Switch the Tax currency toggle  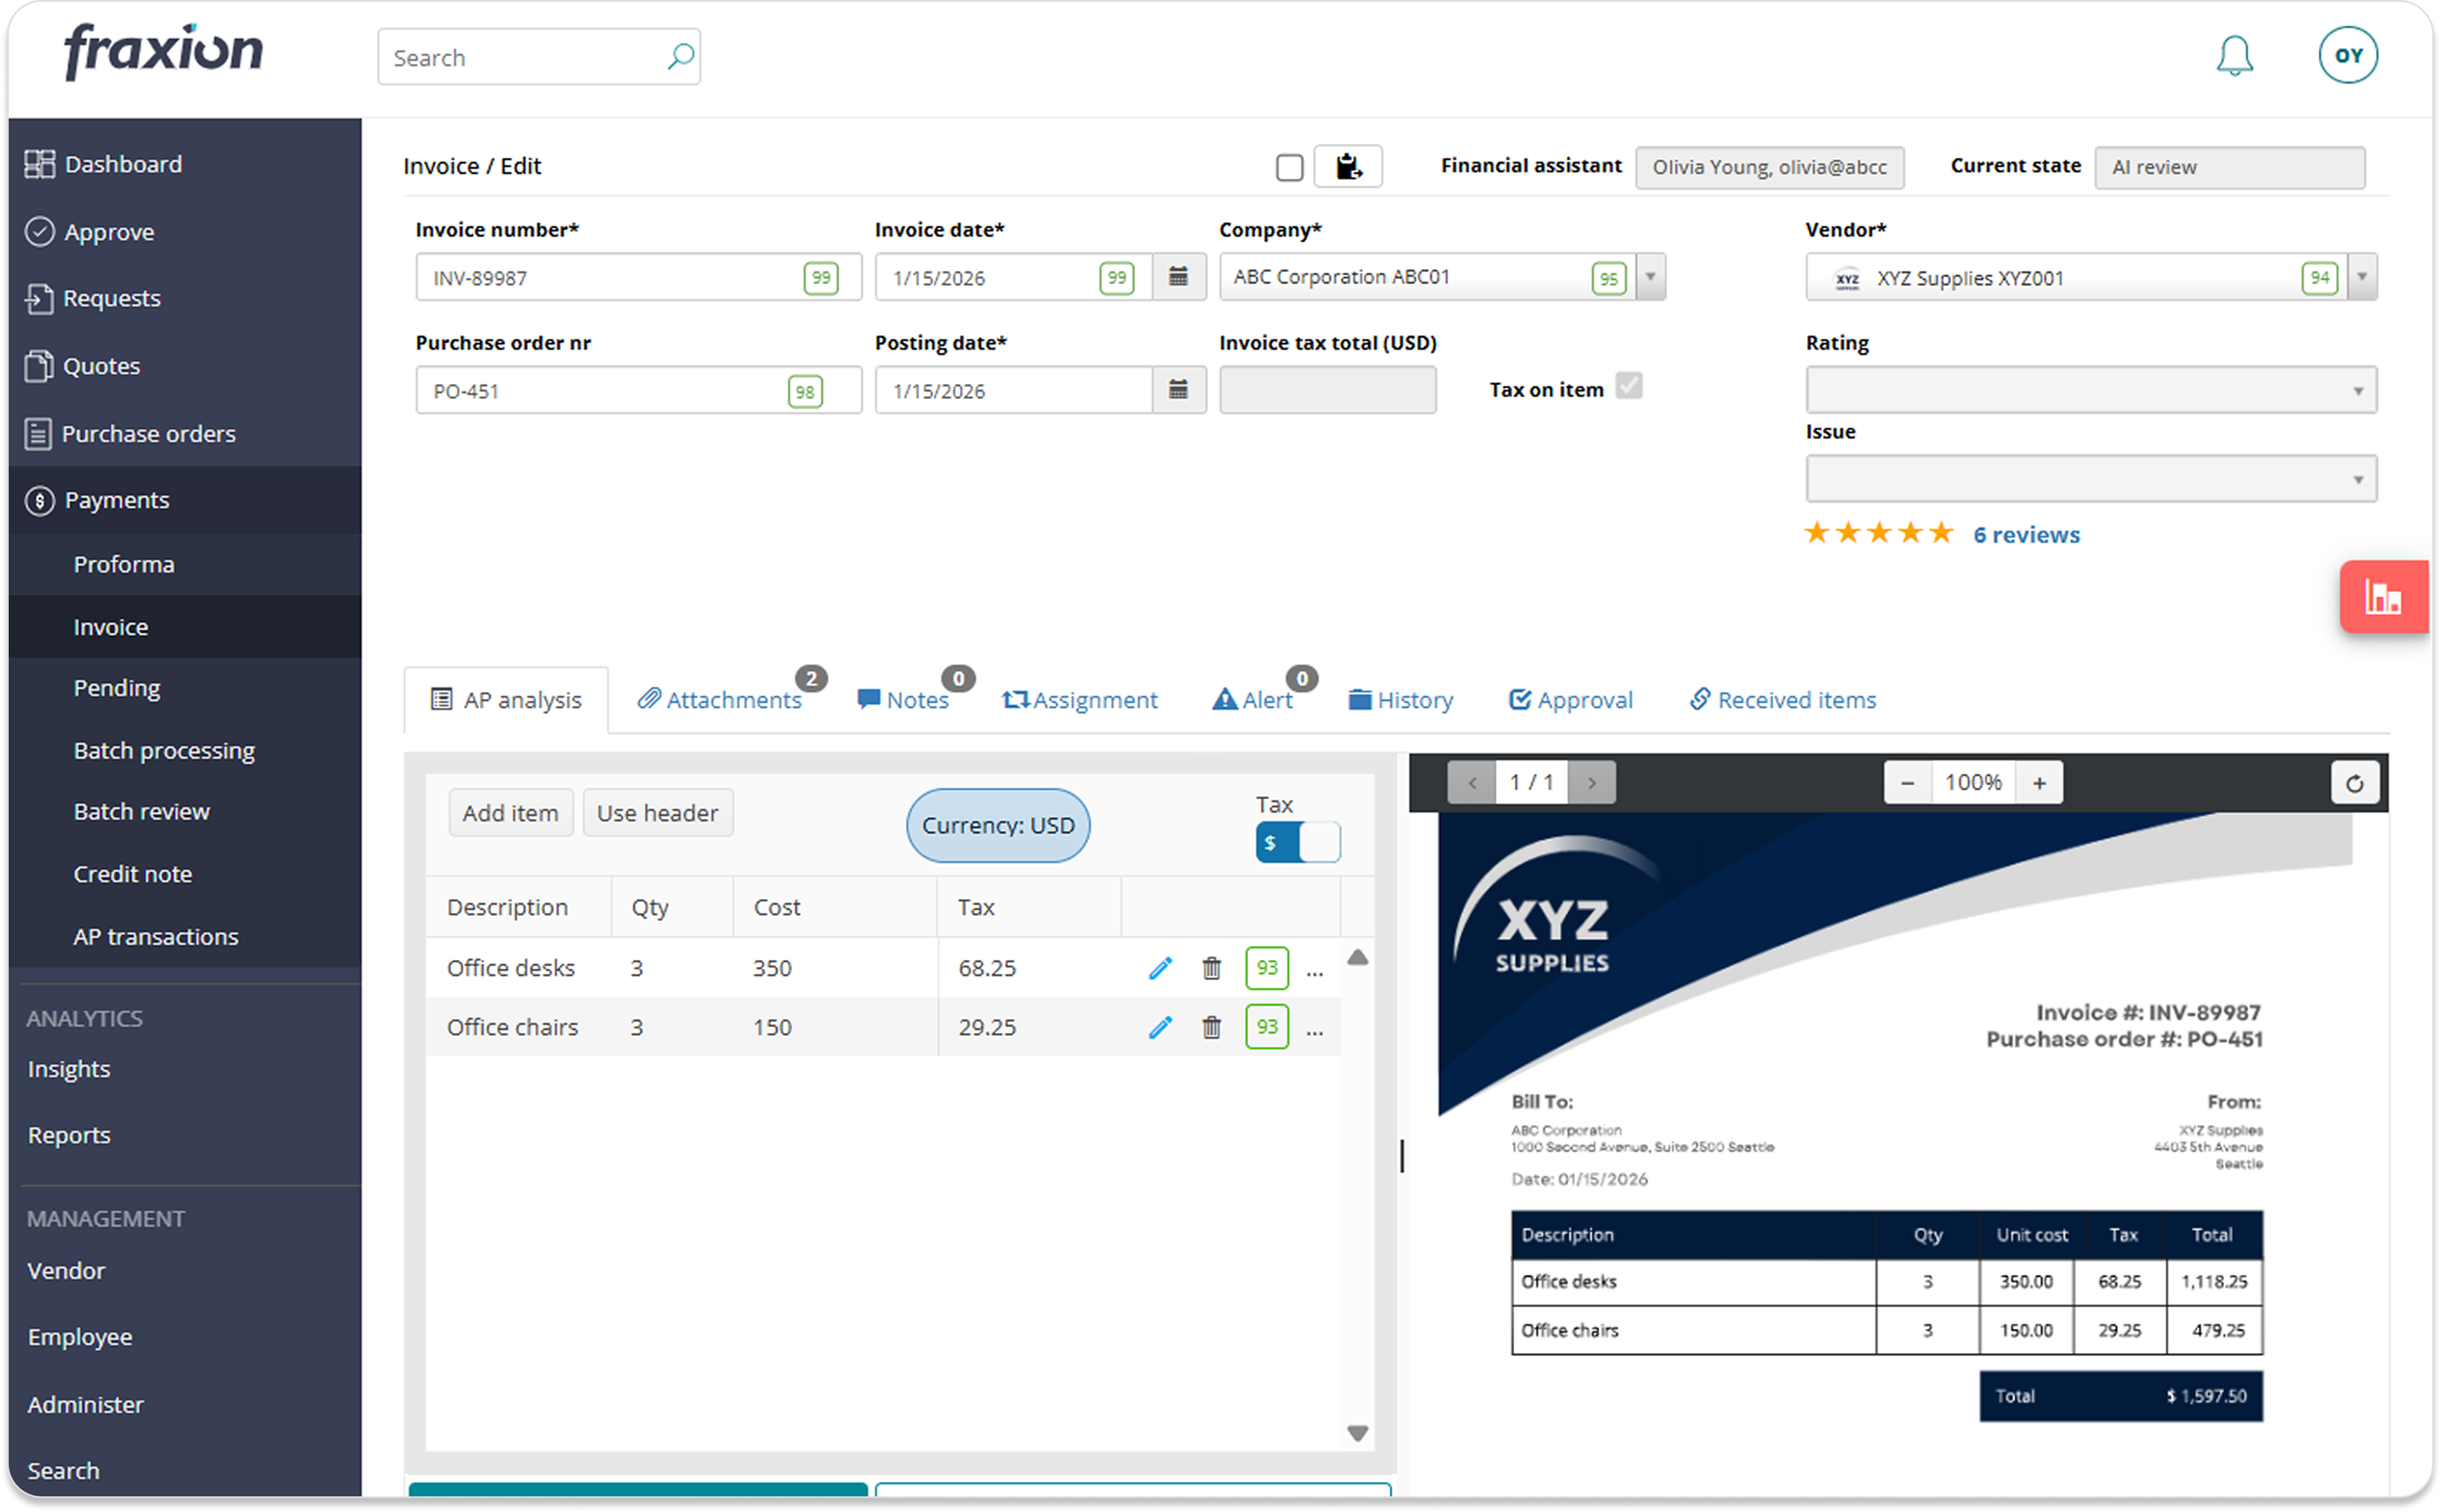pyautogui.click(x=1297, y=842)
